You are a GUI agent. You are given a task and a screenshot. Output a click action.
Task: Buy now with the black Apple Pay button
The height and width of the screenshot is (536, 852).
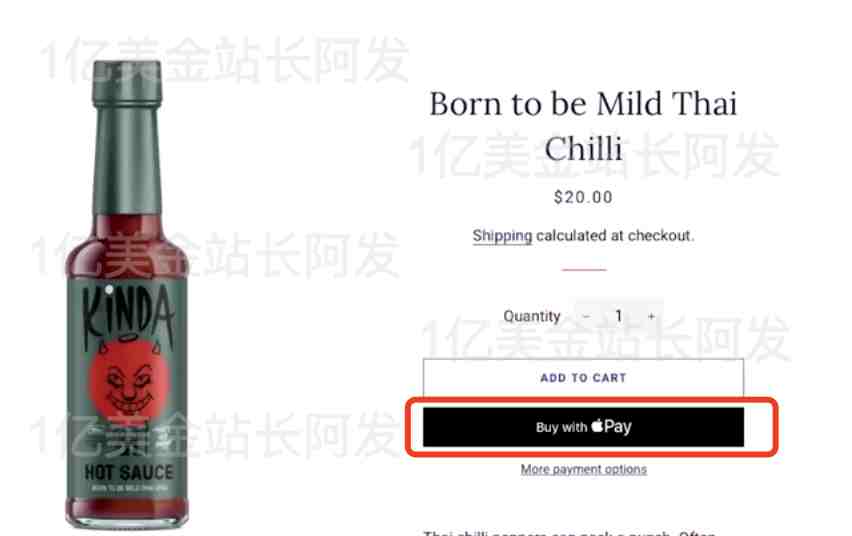pyautogui.click(x=583, y=427)
